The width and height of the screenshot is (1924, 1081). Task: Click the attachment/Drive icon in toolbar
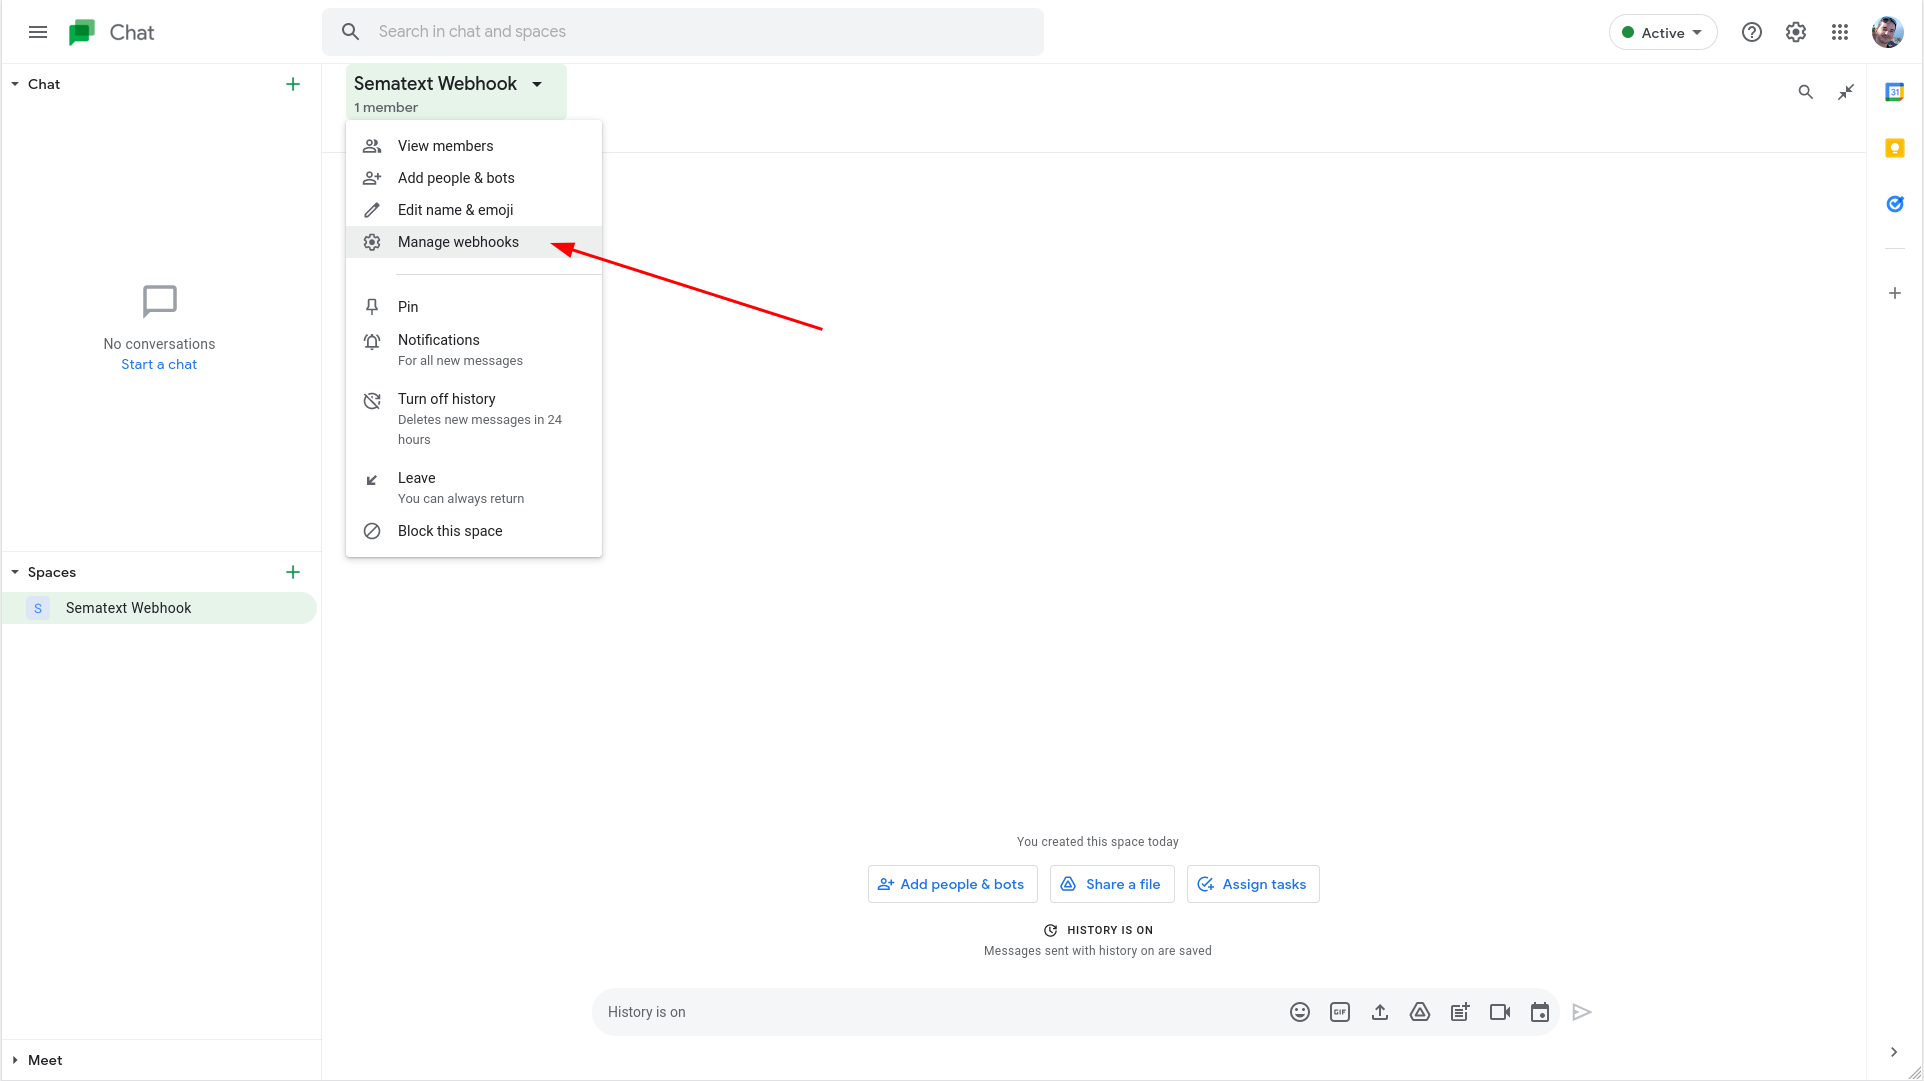pos(1421,1012)
